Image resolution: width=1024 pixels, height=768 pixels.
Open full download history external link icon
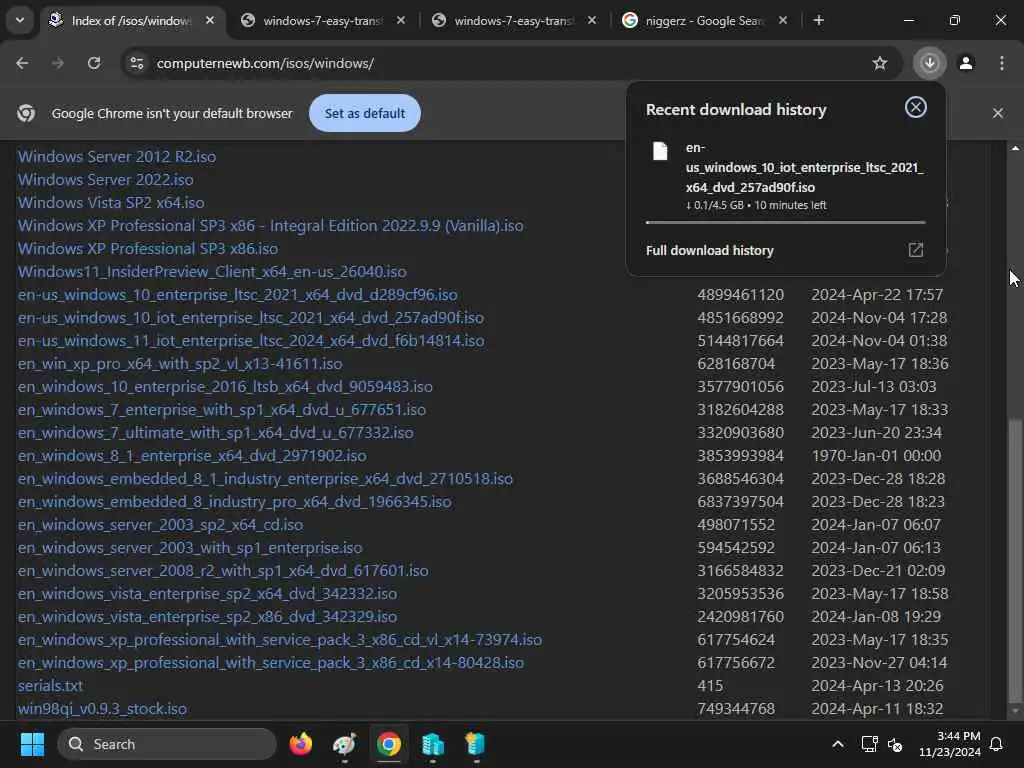coord(916,250)
